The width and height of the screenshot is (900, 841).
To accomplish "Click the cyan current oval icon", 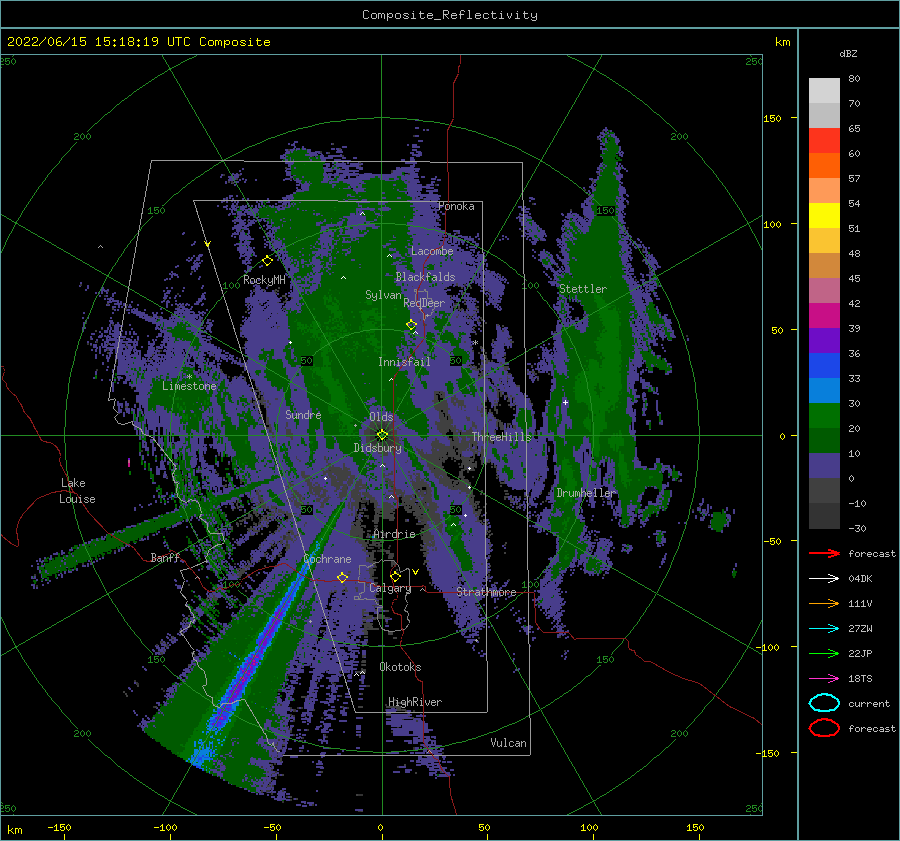I will [824, 703].
